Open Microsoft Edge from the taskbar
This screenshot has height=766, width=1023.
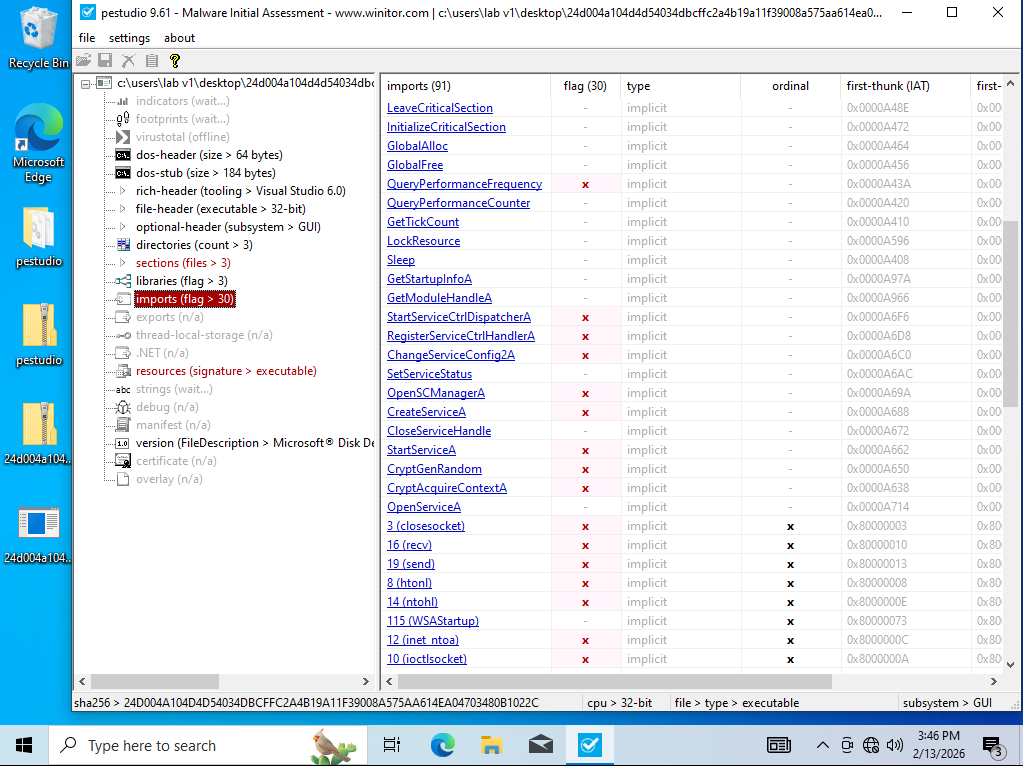[x=443, y=745]
